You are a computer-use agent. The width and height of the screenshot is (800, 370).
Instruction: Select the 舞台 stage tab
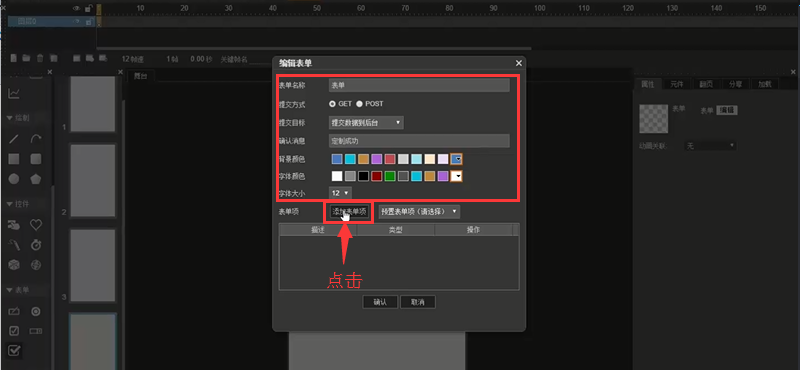[x=140, y=76]
